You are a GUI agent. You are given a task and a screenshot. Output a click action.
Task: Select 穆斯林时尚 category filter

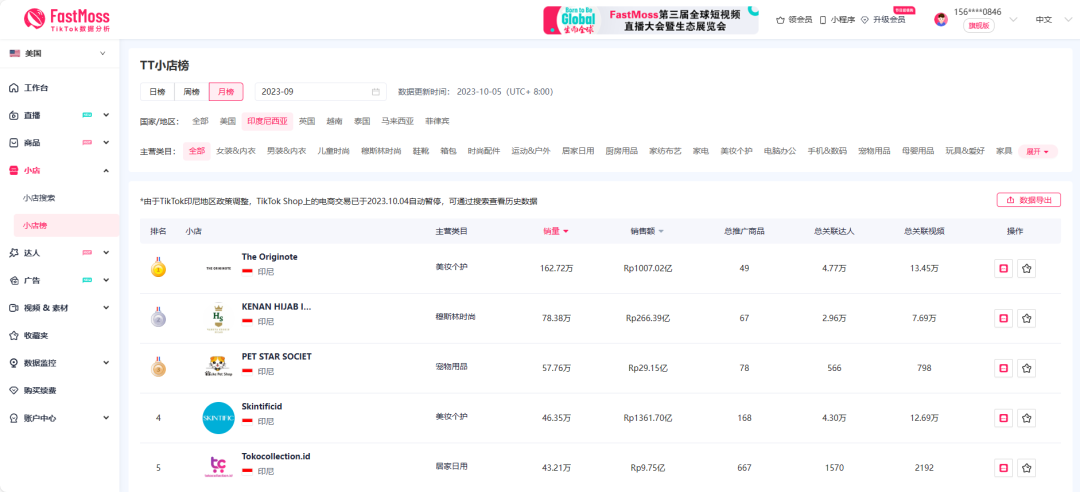[381, 151]
